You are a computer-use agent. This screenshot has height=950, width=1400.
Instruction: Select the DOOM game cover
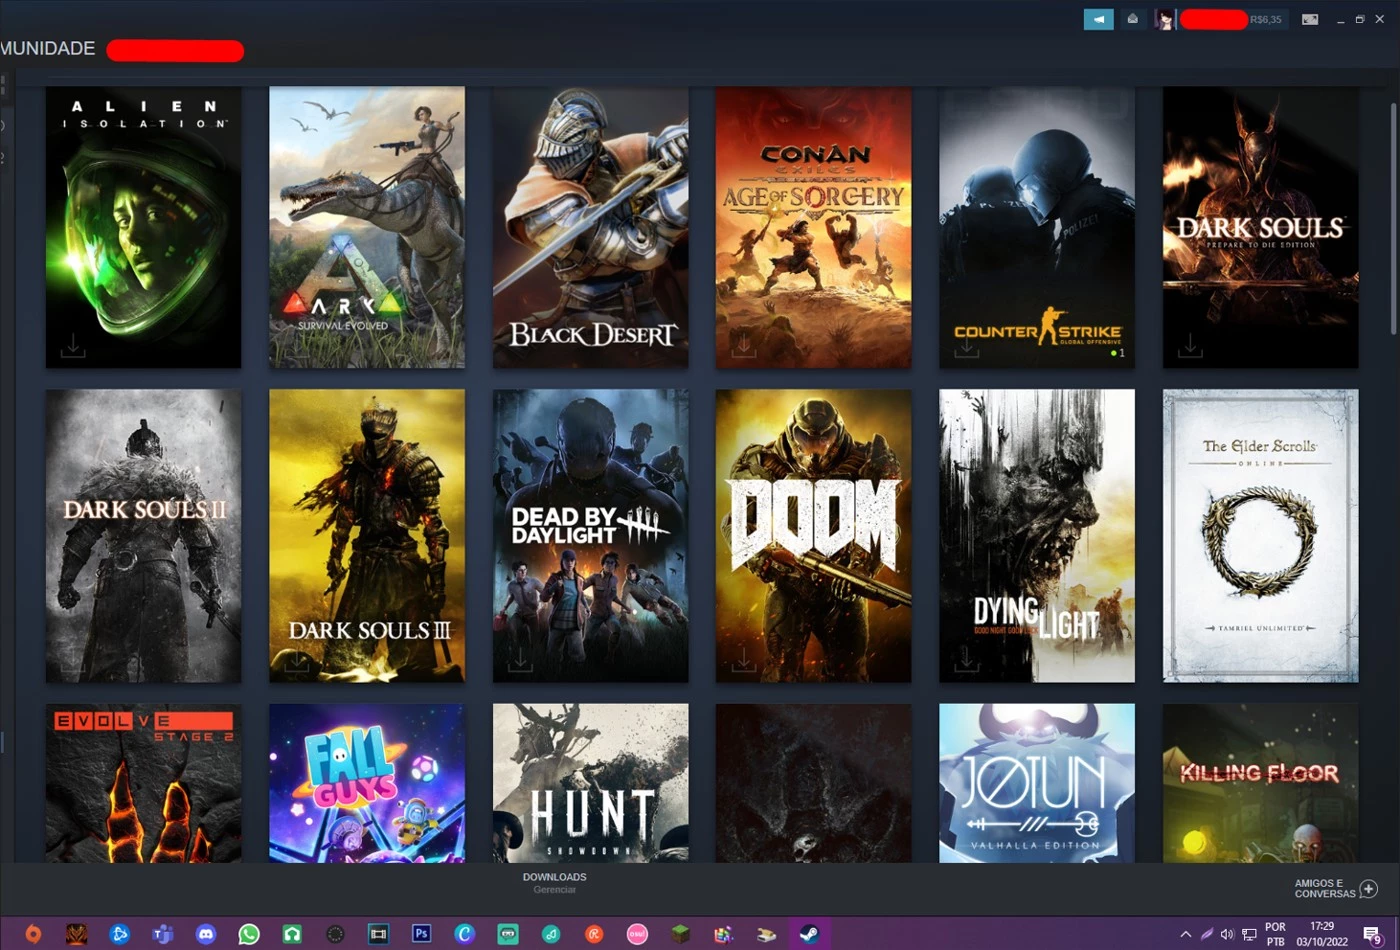(813, 536)
